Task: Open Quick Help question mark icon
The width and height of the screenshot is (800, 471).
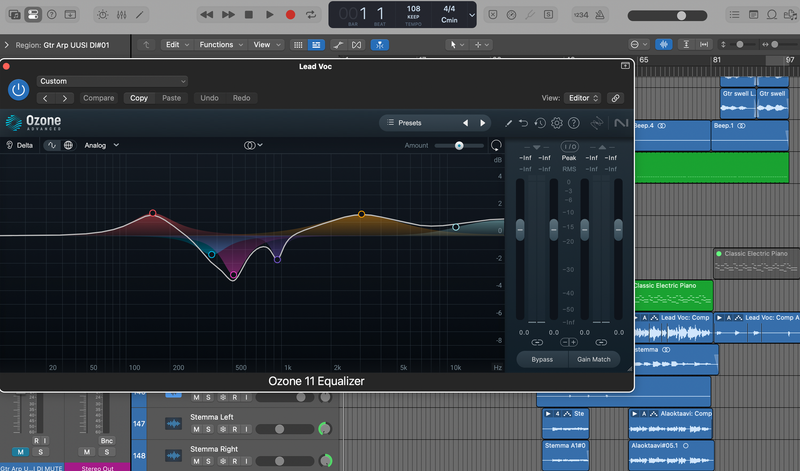Action: pos(52,15)
